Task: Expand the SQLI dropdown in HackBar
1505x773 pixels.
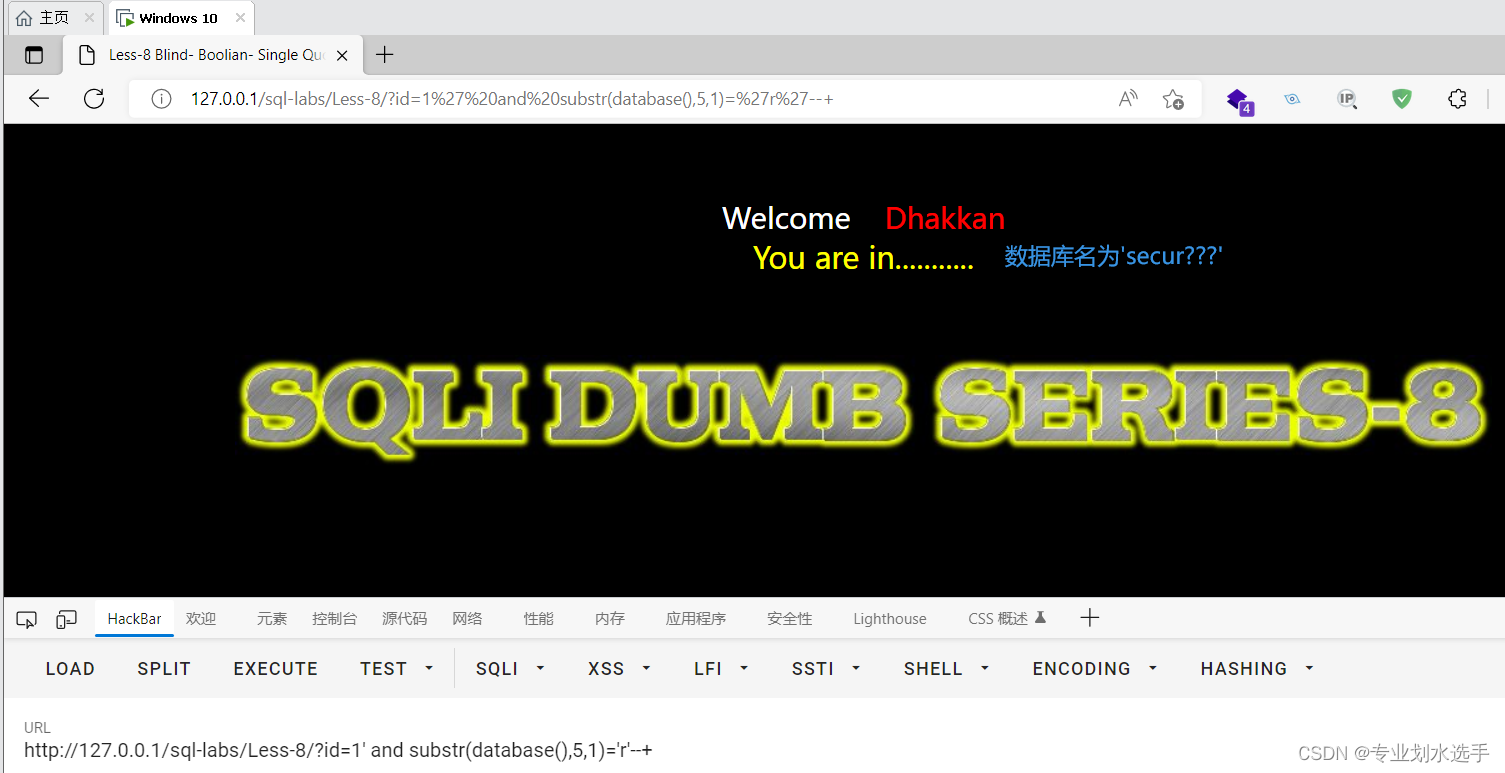Action: [x=510, y=669]
